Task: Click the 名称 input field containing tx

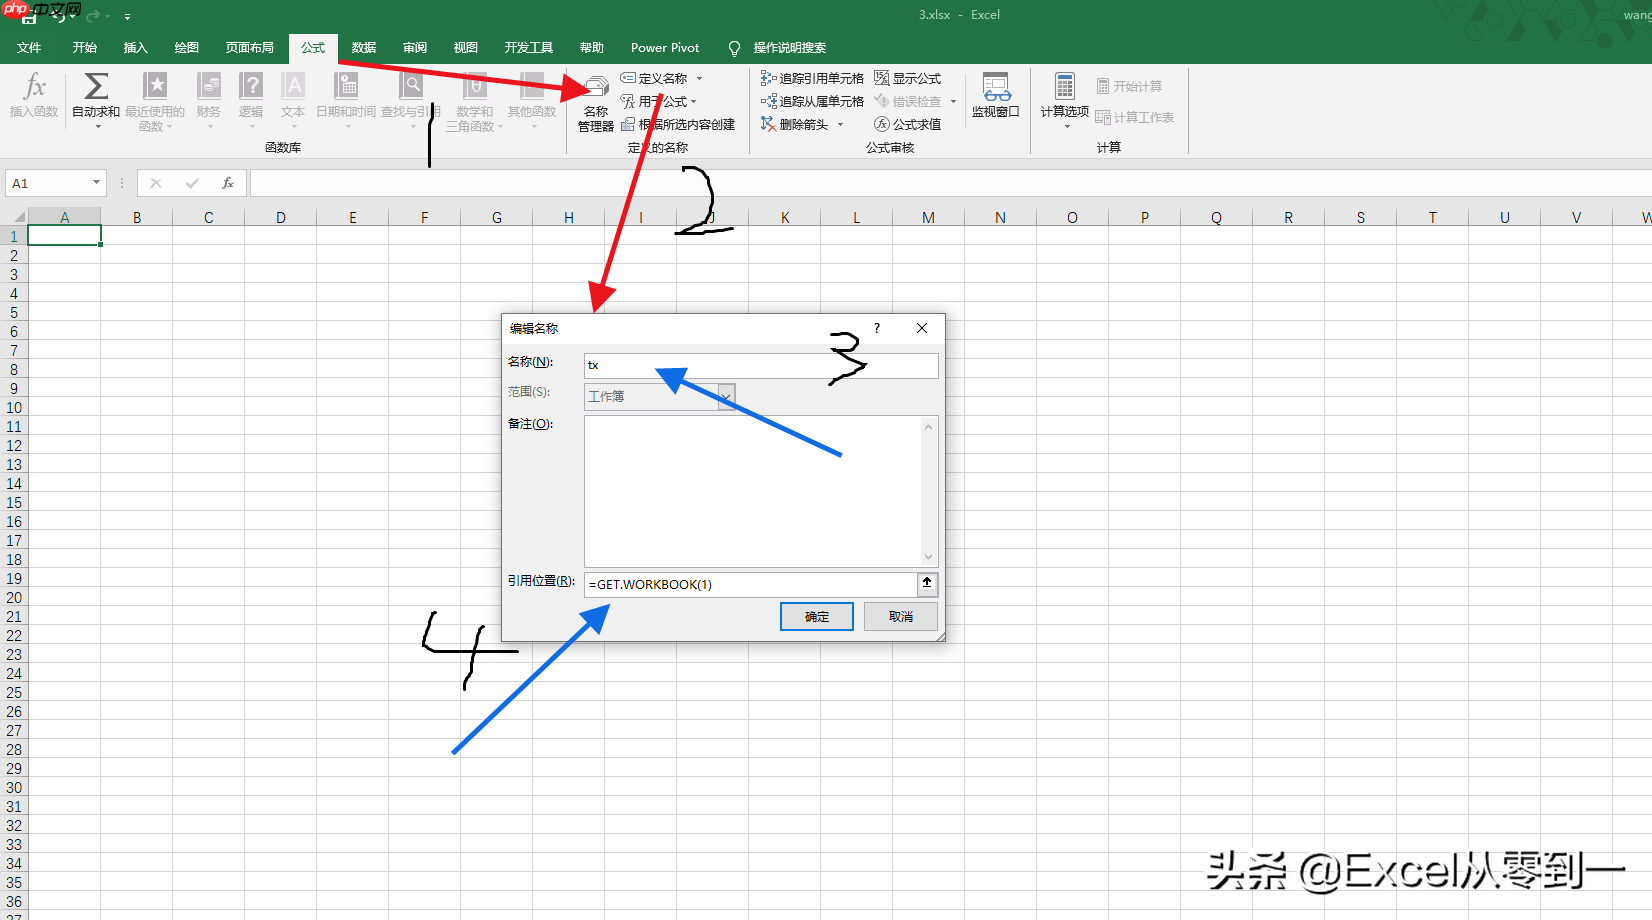Action: [x=761, y=365]
